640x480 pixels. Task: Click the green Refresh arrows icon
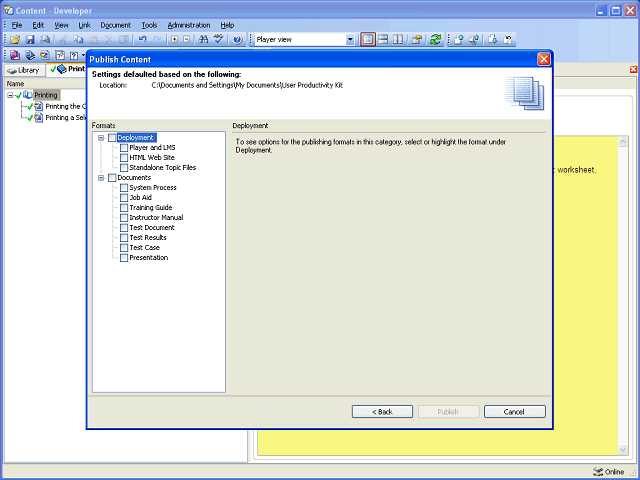point(436,40)
